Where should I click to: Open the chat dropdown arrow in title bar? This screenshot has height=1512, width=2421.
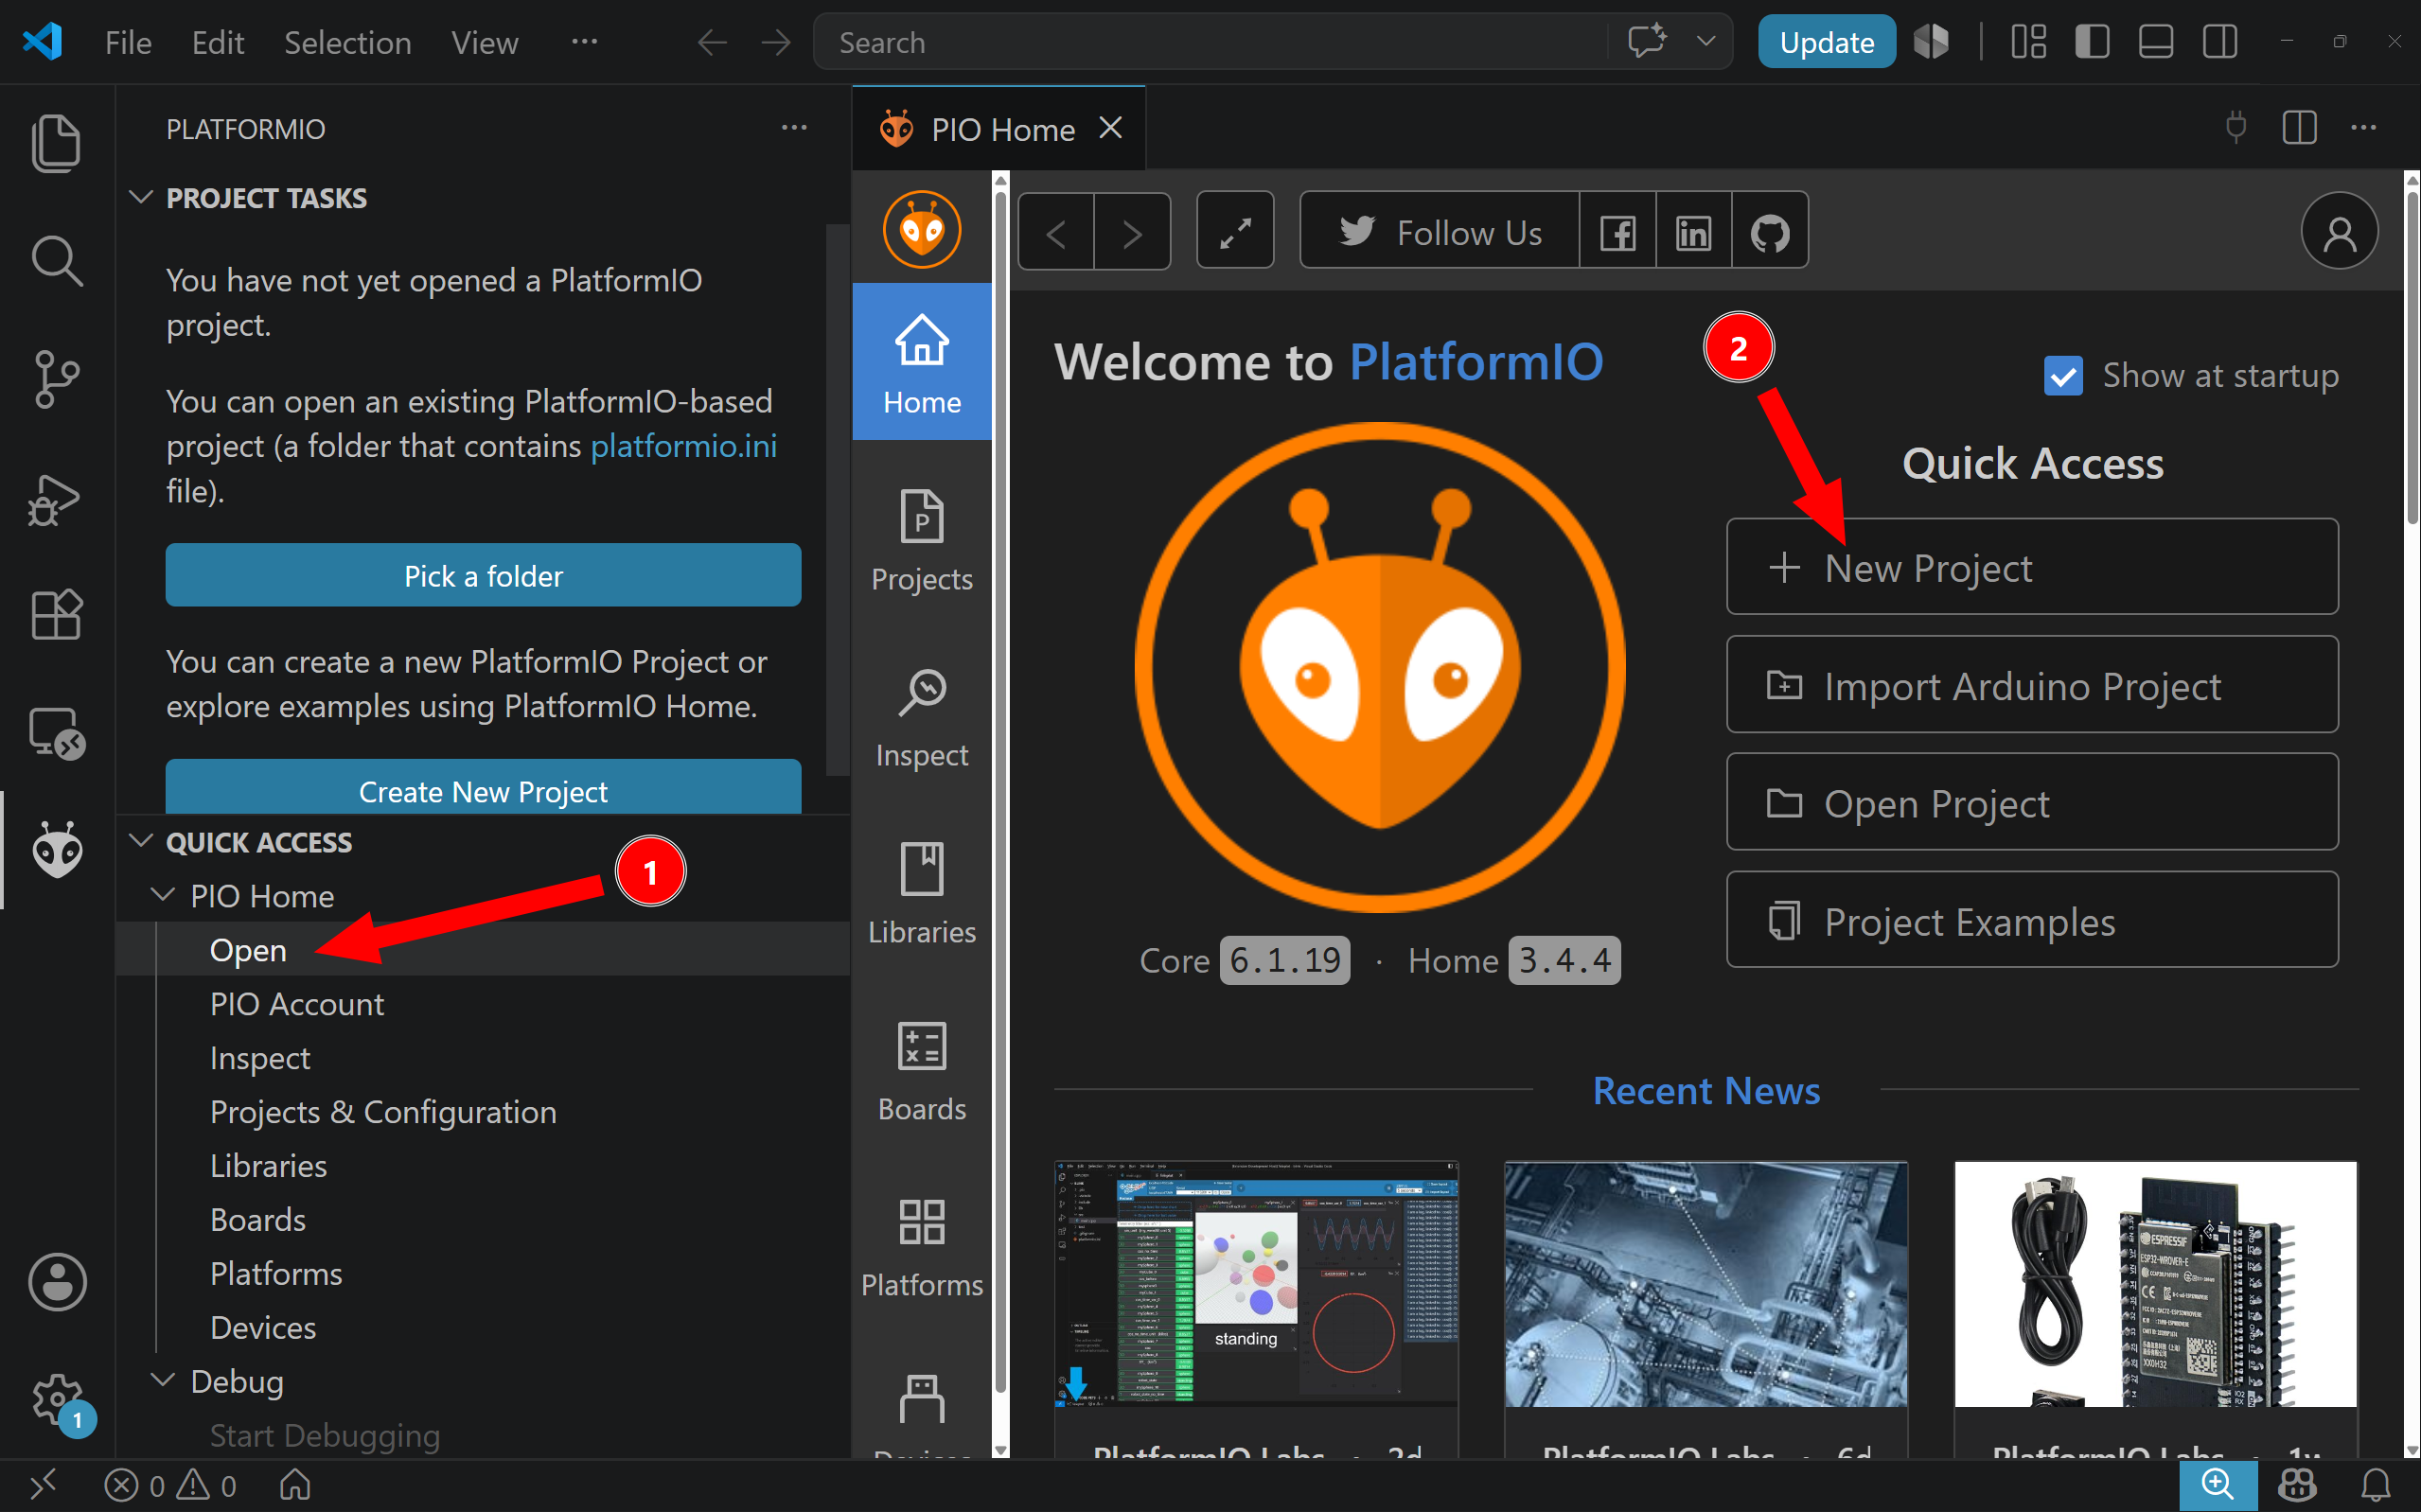click(1706, 42)
